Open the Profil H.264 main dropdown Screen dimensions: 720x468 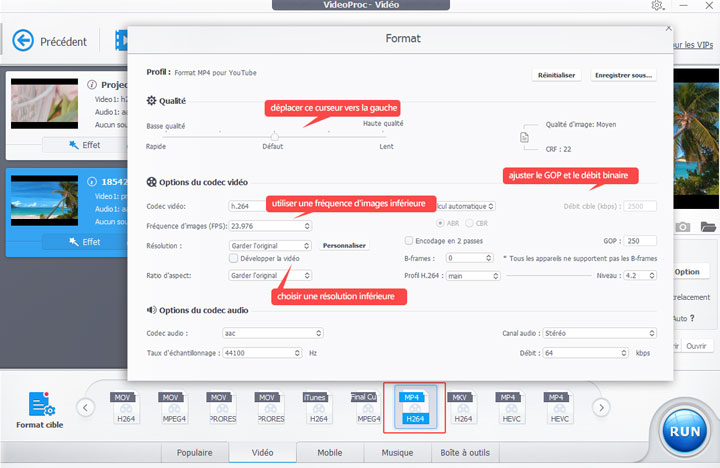pos(473,276)
